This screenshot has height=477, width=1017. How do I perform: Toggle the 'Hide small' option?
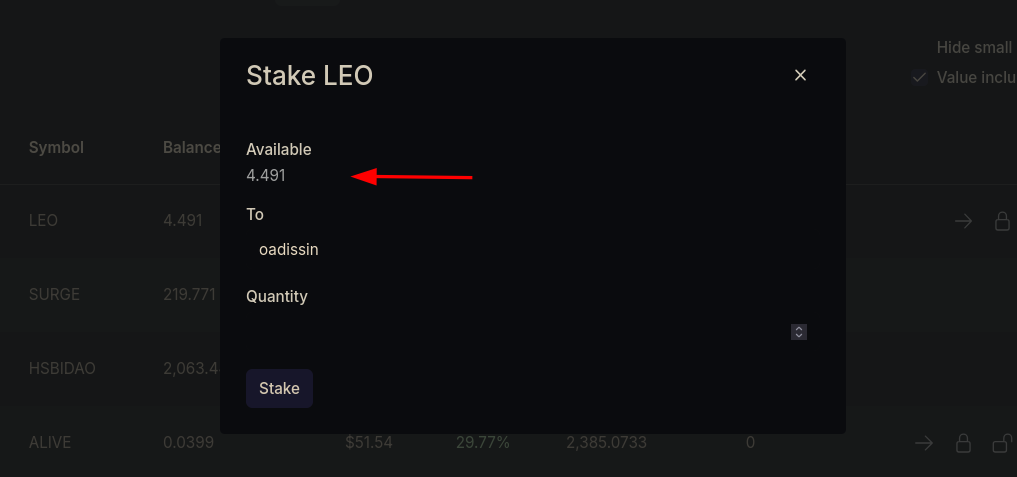(975, 47)
